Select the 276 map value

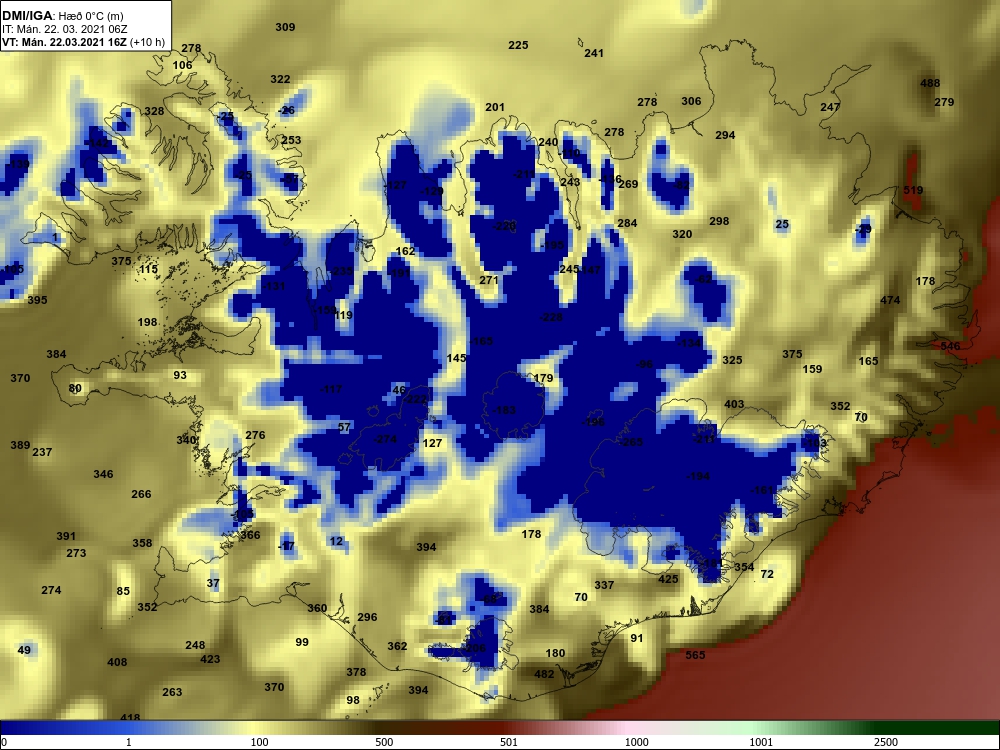[255, 435]
